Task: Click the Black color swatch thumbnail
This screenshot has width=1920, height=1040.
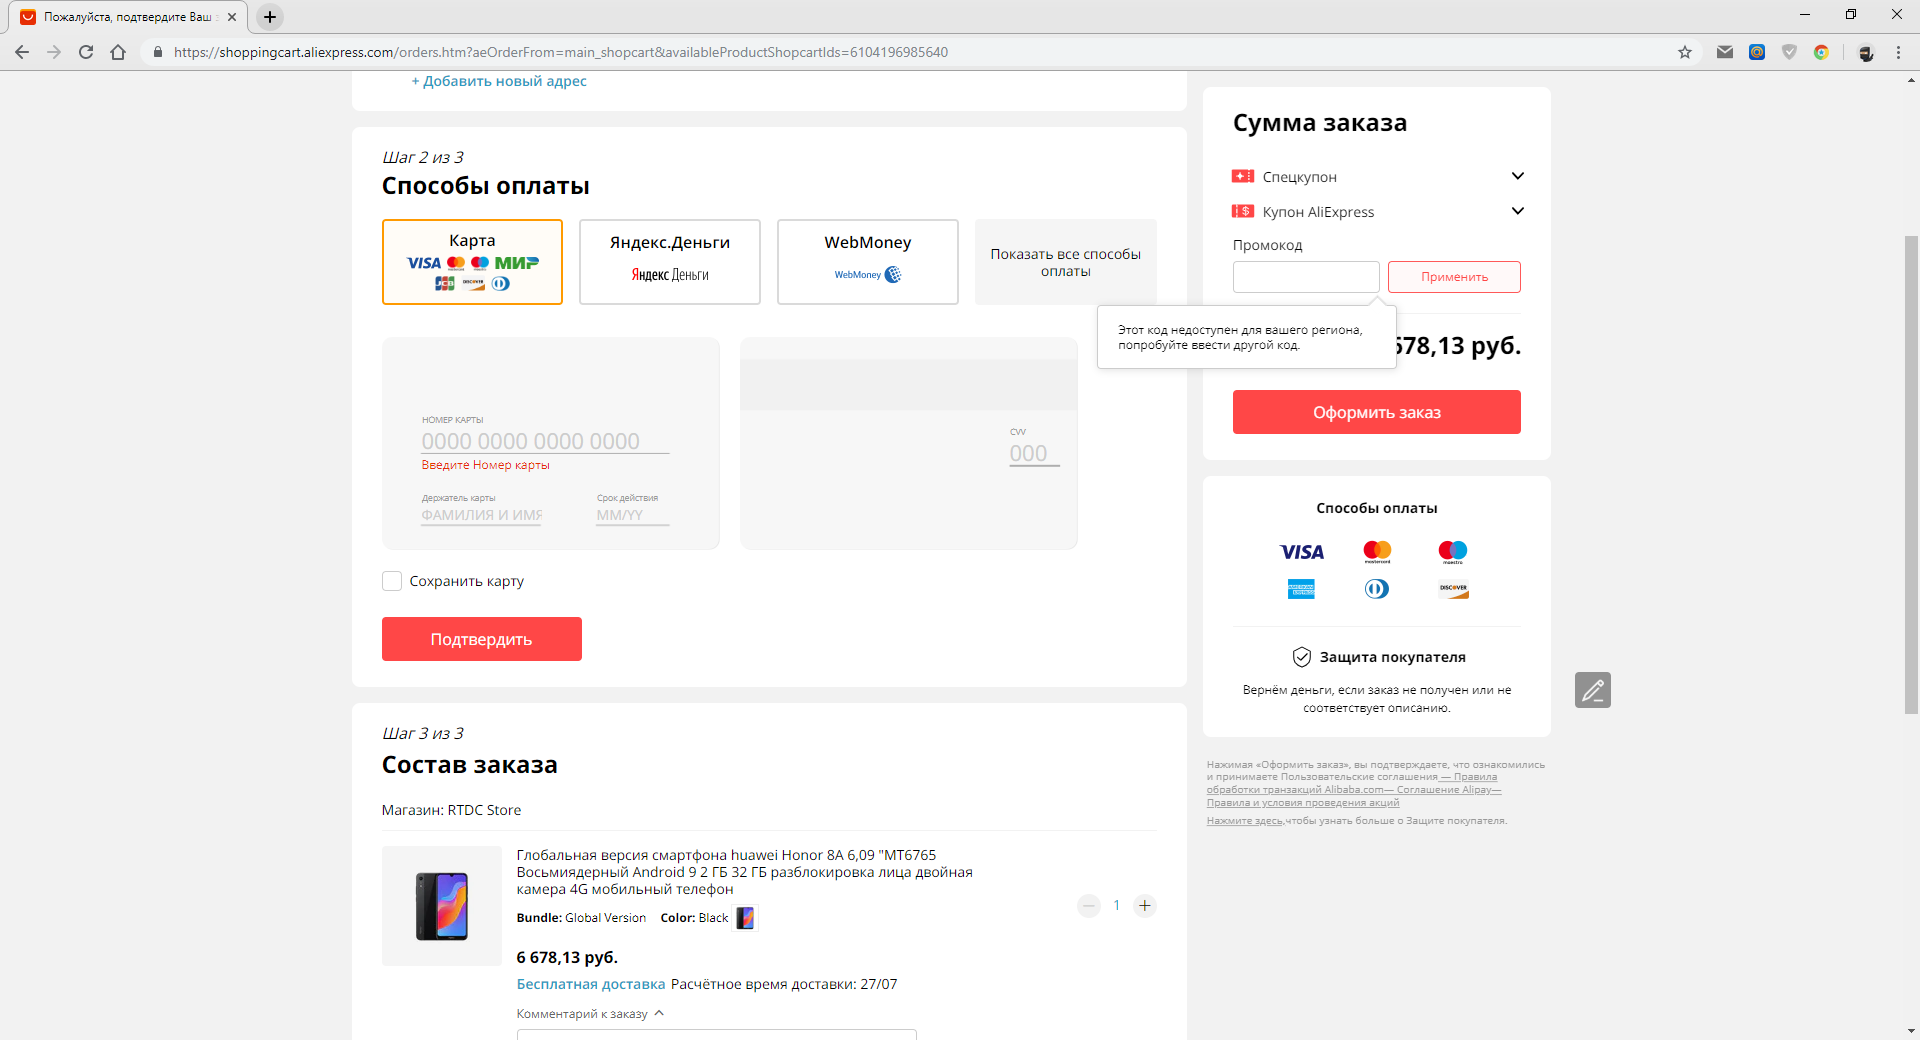Action: pyautogui.click(x=745, y=918)
